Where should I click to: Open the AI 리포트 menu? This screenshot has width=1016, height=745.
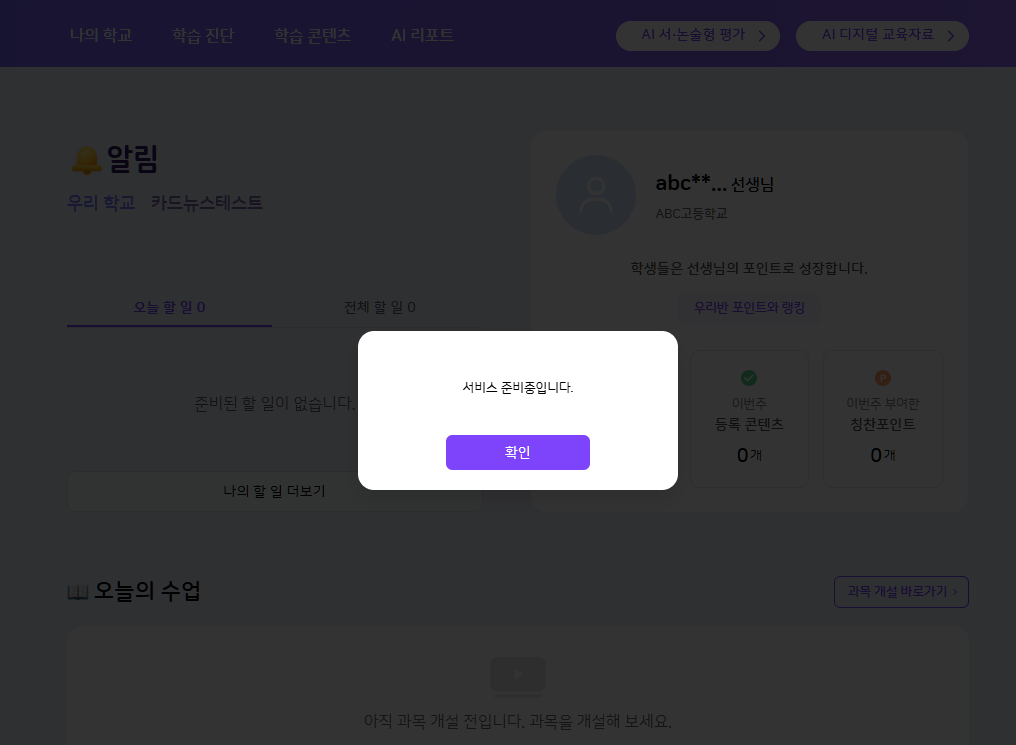click(x=422, y=35)
